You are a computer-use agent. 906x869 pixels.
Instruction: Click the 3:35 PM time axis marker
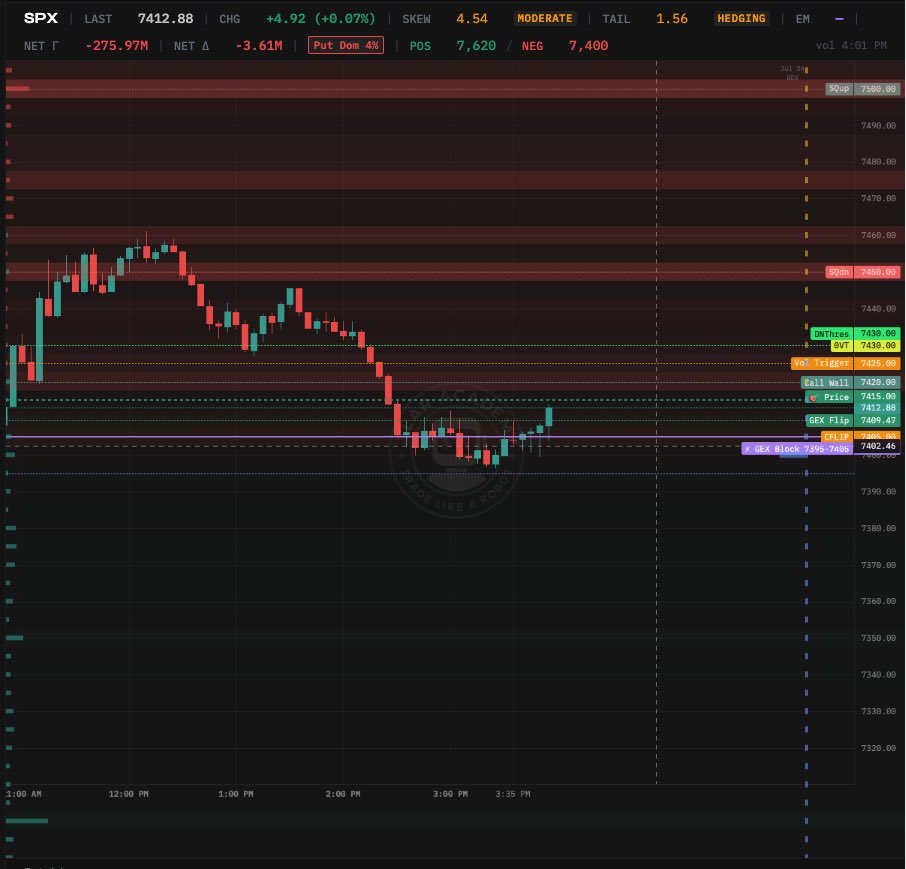coord(513,794)
